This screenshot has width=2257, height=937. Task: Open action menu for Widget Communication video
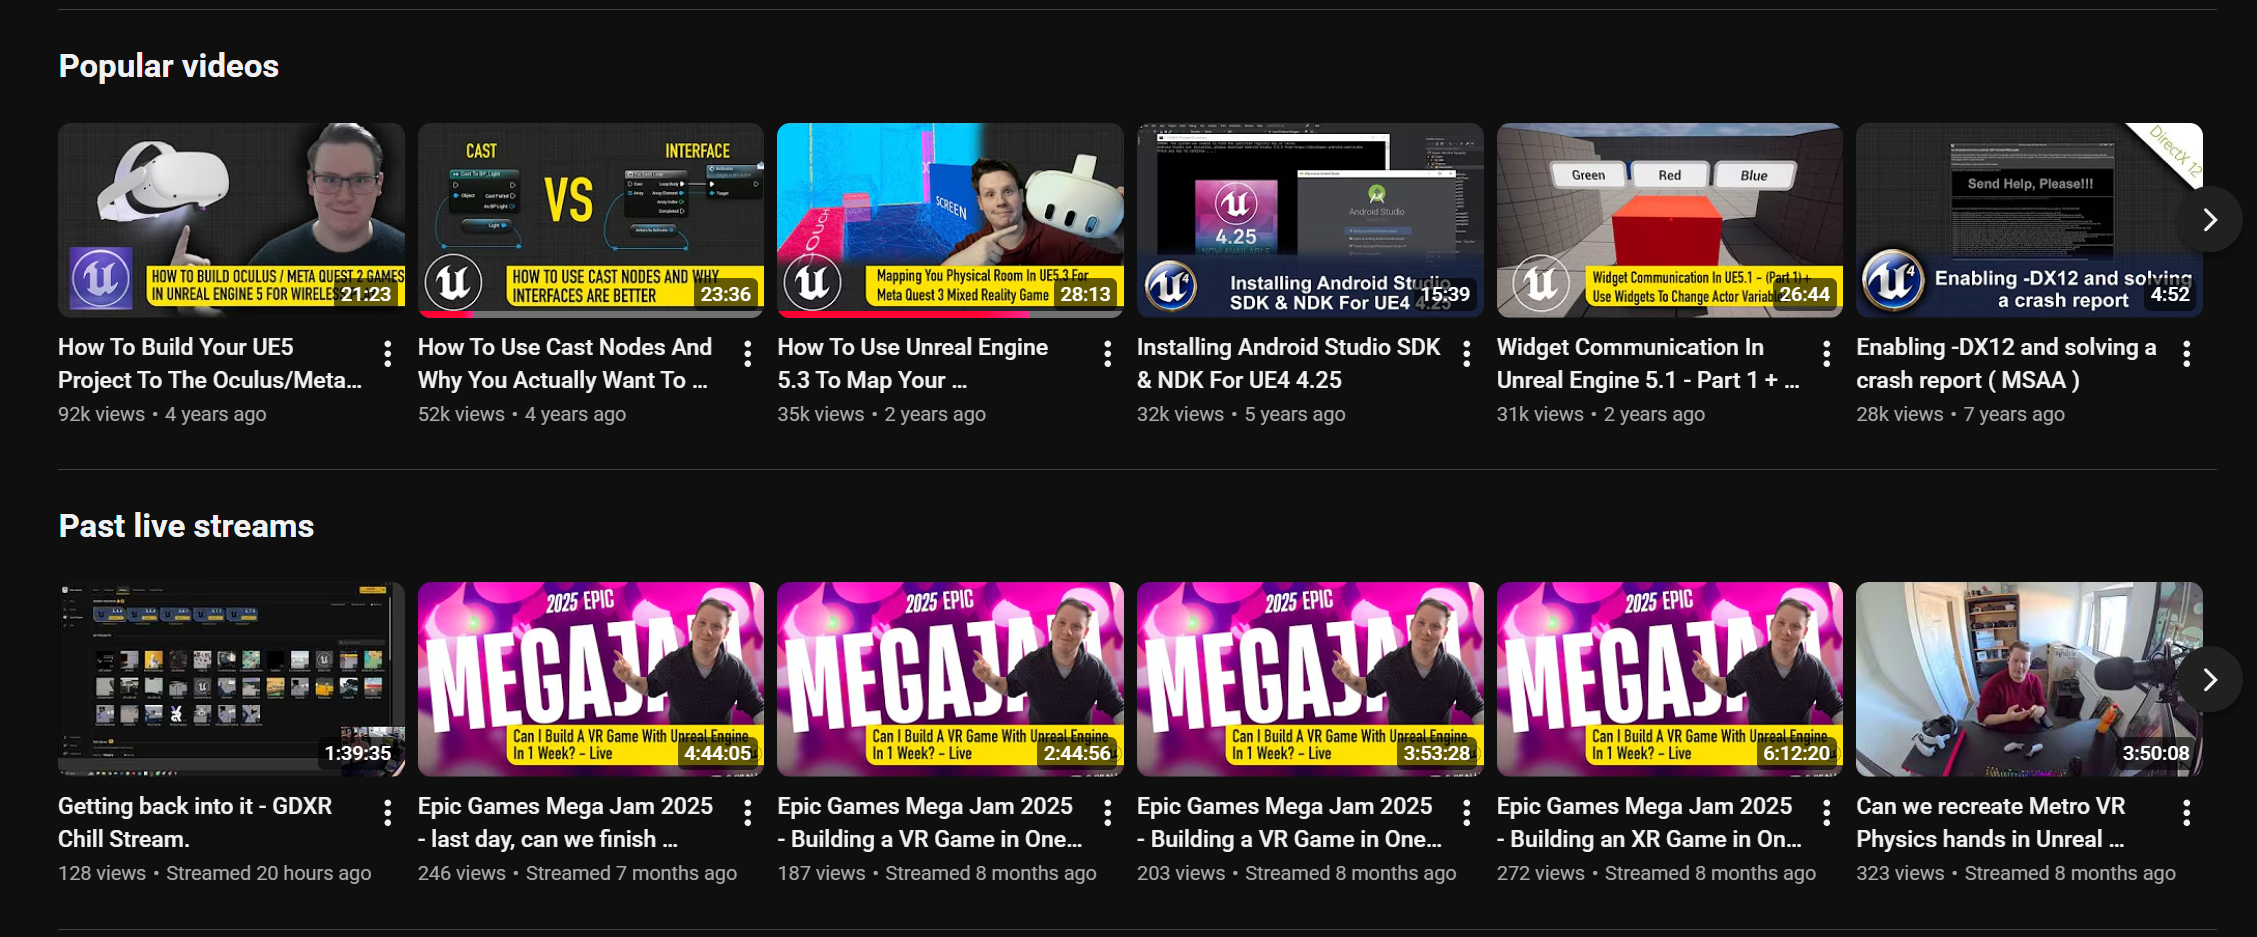click(x=1826, y=353)
